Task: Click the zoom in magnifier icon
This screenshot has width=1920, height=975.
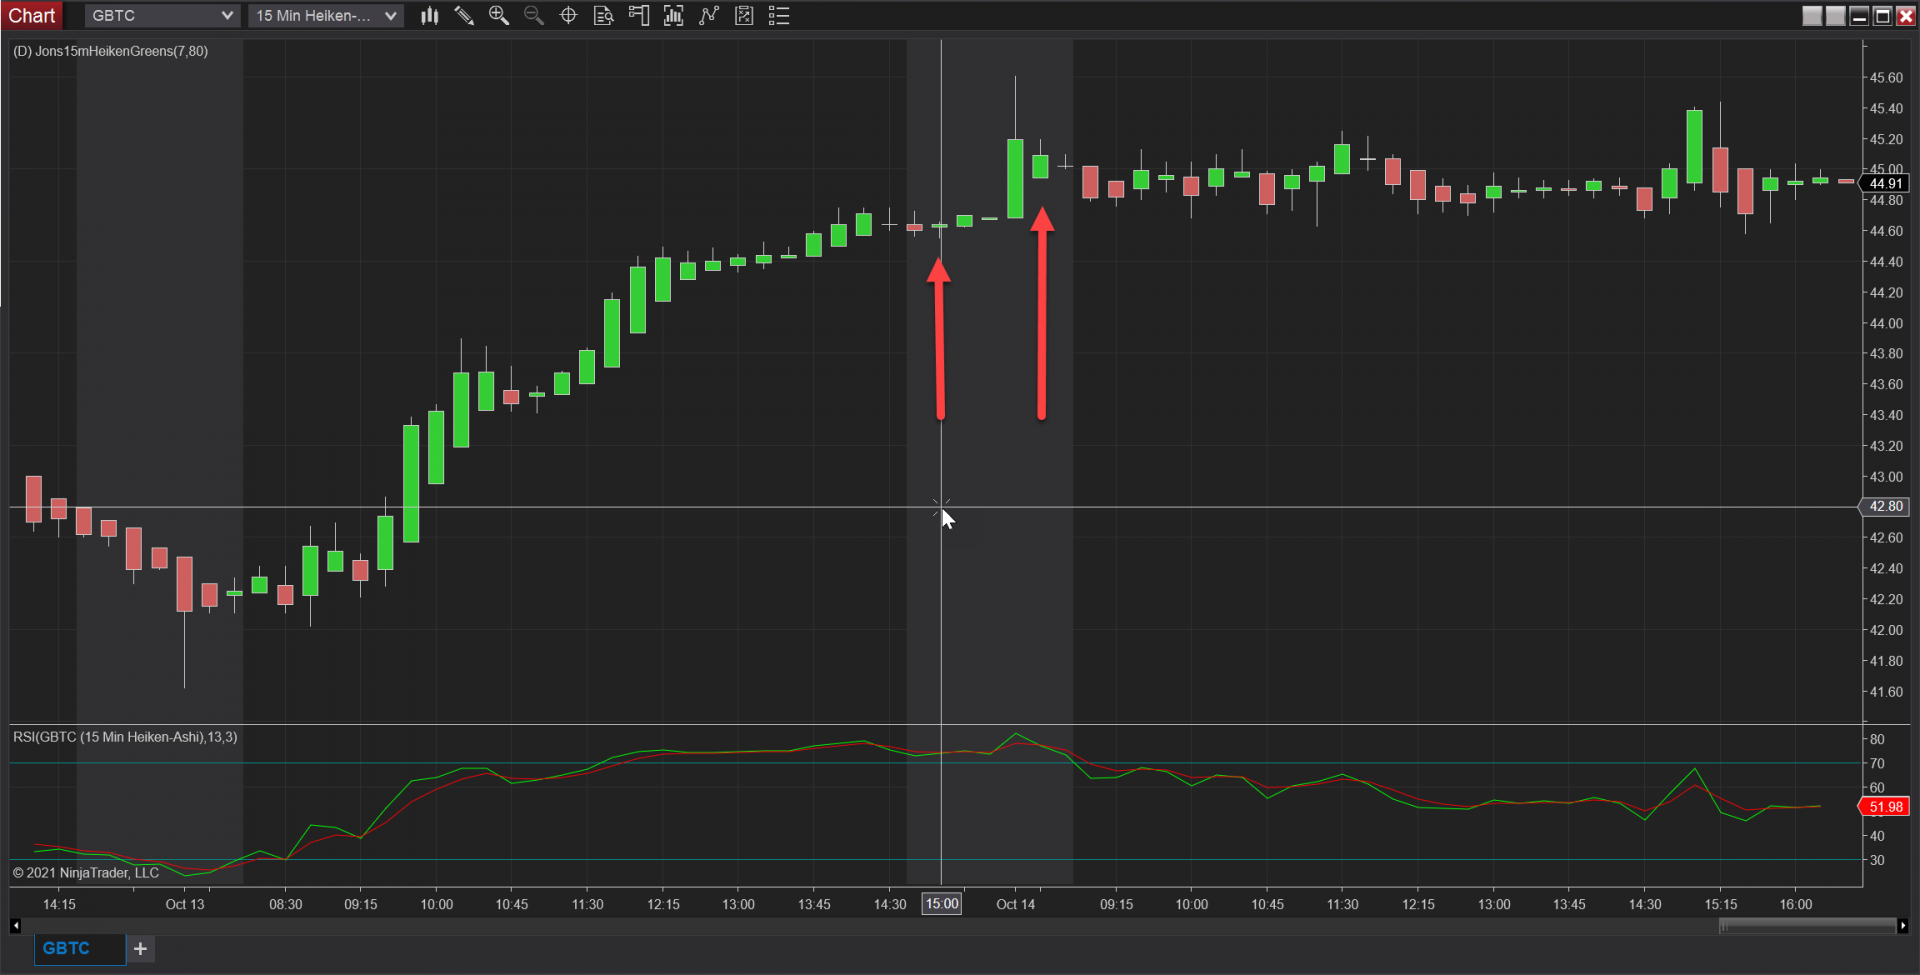Action: [x=499, y=16]
